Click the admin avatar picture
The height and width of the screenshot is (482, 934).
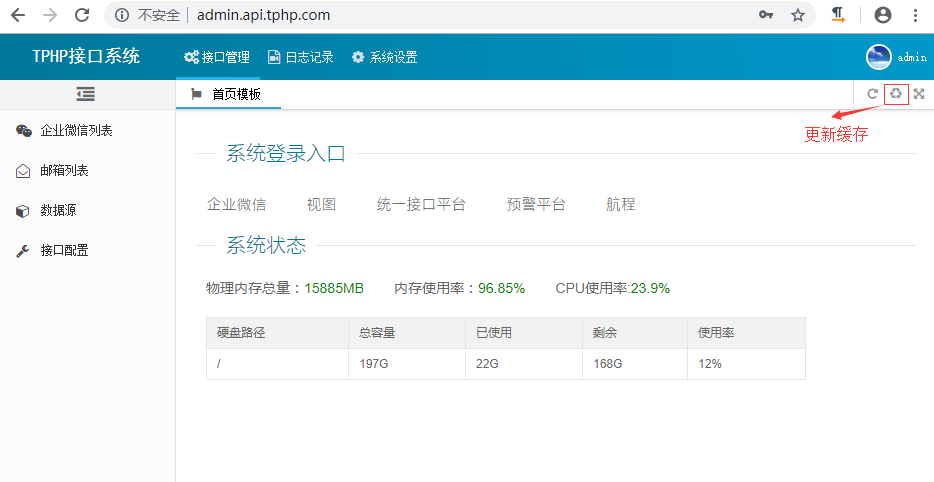tap(879, 57)
